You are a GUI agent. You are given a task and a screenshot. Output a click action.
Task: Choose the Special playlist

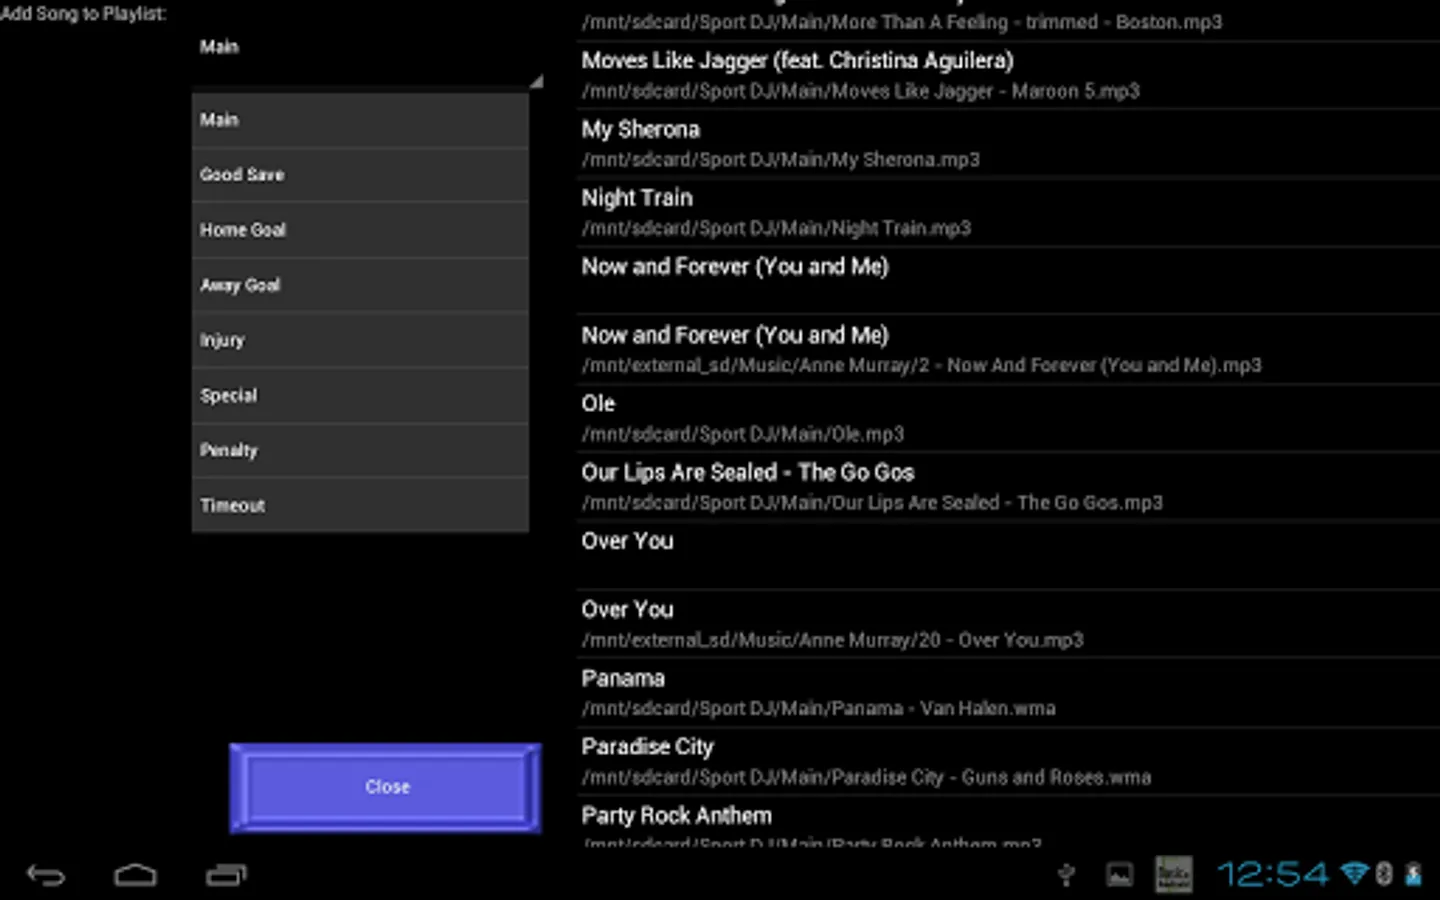point(360,395)
